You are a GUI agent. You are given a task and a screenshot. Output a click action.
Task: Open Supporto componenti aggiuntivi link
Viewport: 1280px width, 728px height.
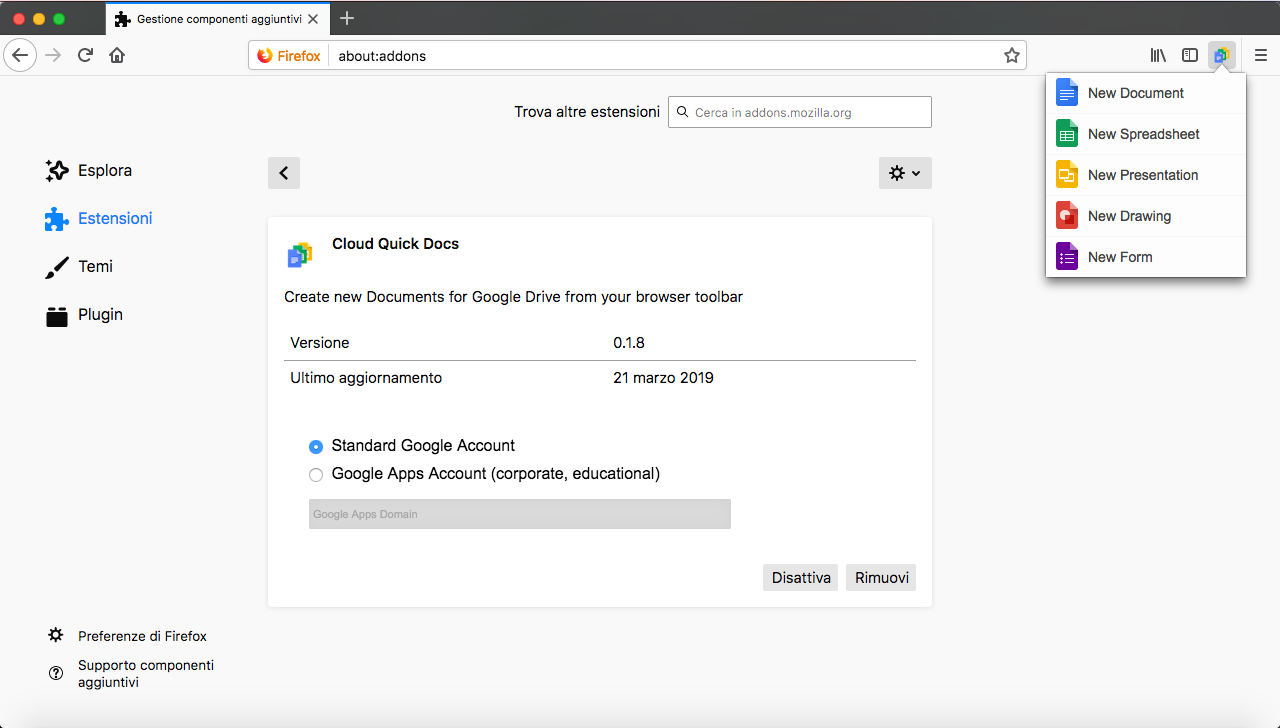[146, 674]
